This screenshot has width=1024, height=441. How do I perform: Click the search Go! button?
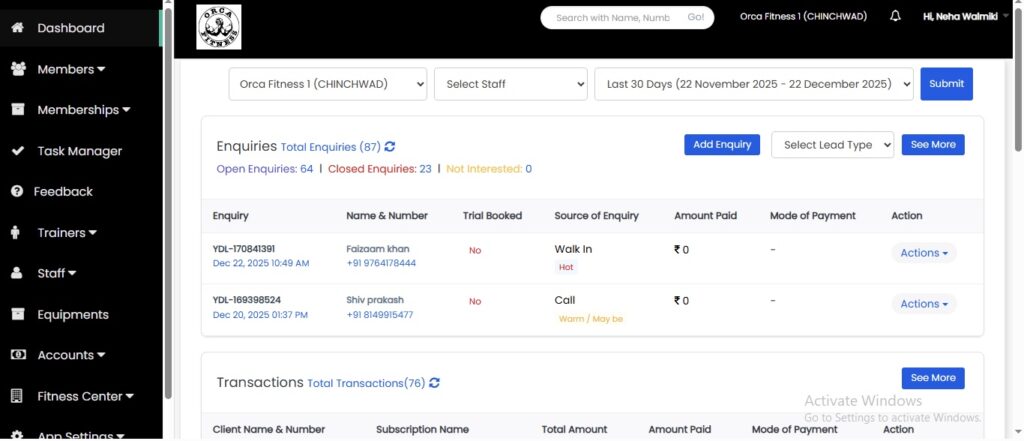[x=696, y=18]
